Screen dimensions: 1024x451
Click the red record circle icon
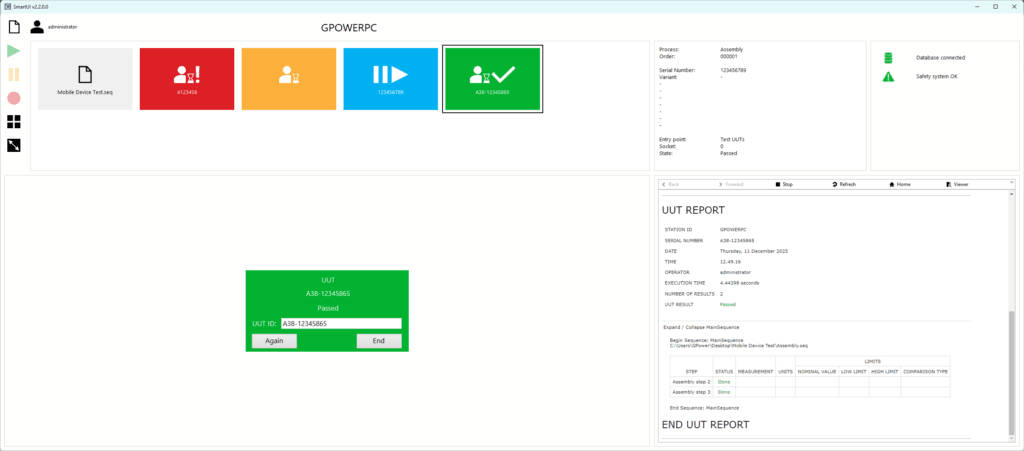click(14, 98)
